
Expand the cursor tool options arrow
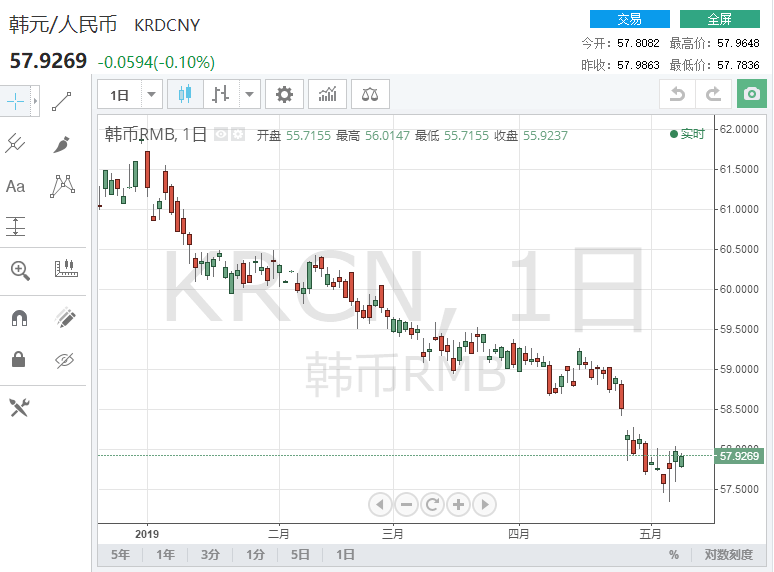35,101
